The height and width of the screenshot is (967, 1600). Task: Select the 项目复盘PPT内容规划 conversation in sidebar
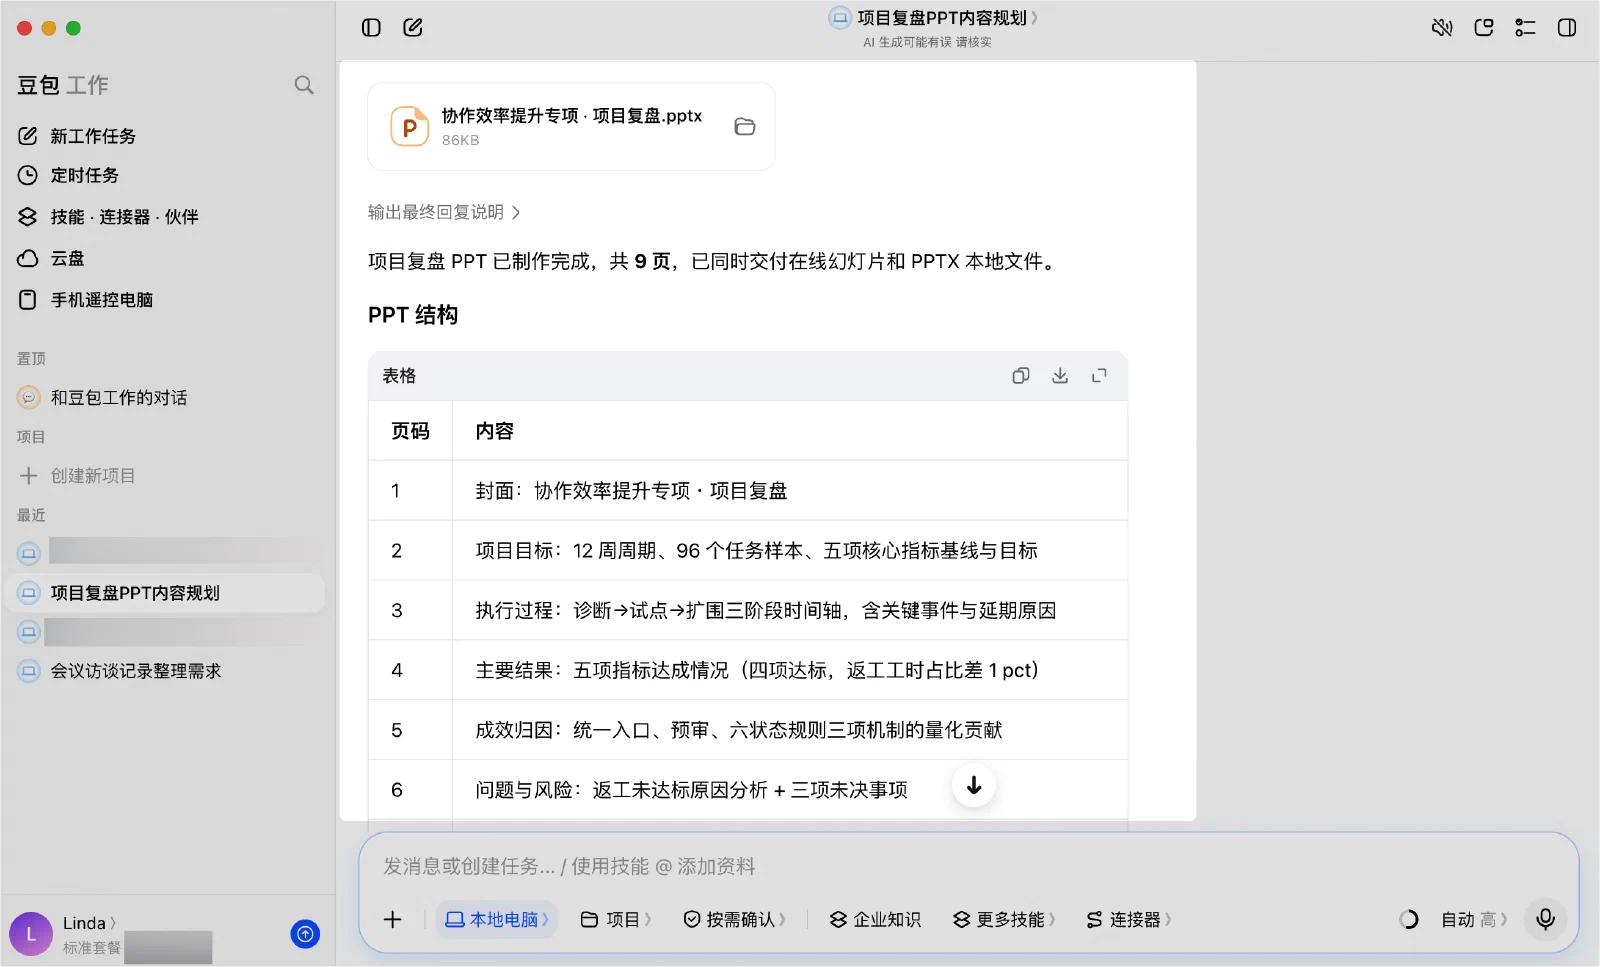click(165, 593)
